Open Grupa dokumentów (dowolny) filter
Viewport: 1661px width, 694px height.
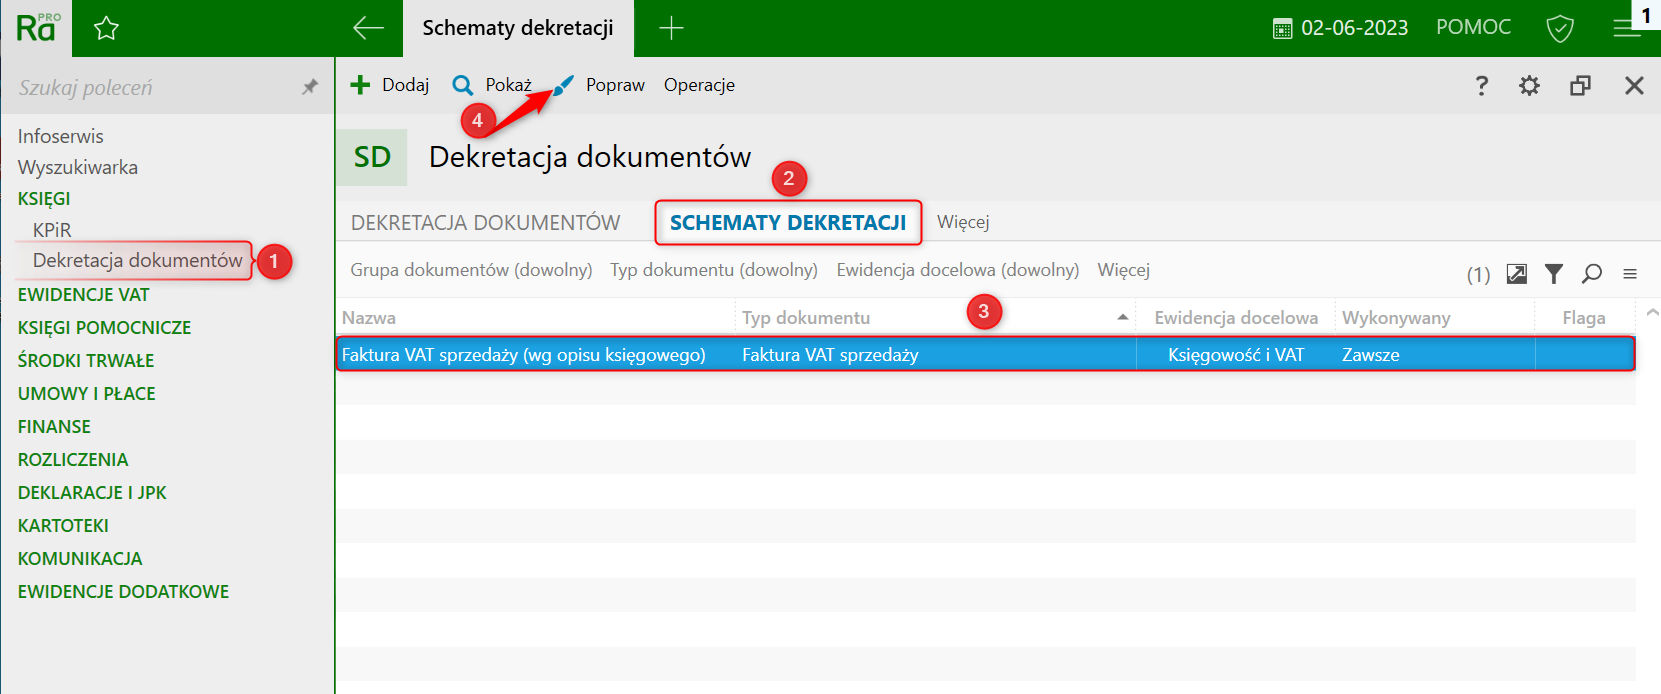coord(471,270)
